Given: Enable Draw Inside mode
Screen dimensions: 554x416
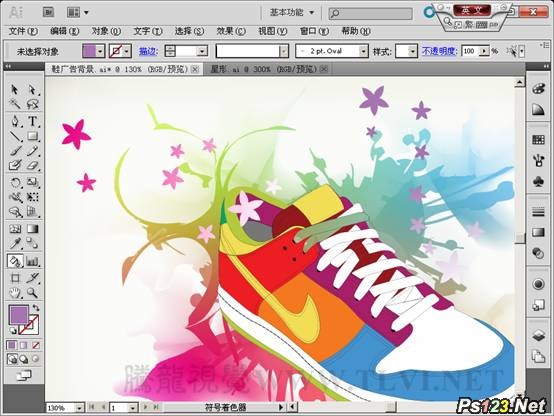Looking at the screenshot, I should (35, 359).
